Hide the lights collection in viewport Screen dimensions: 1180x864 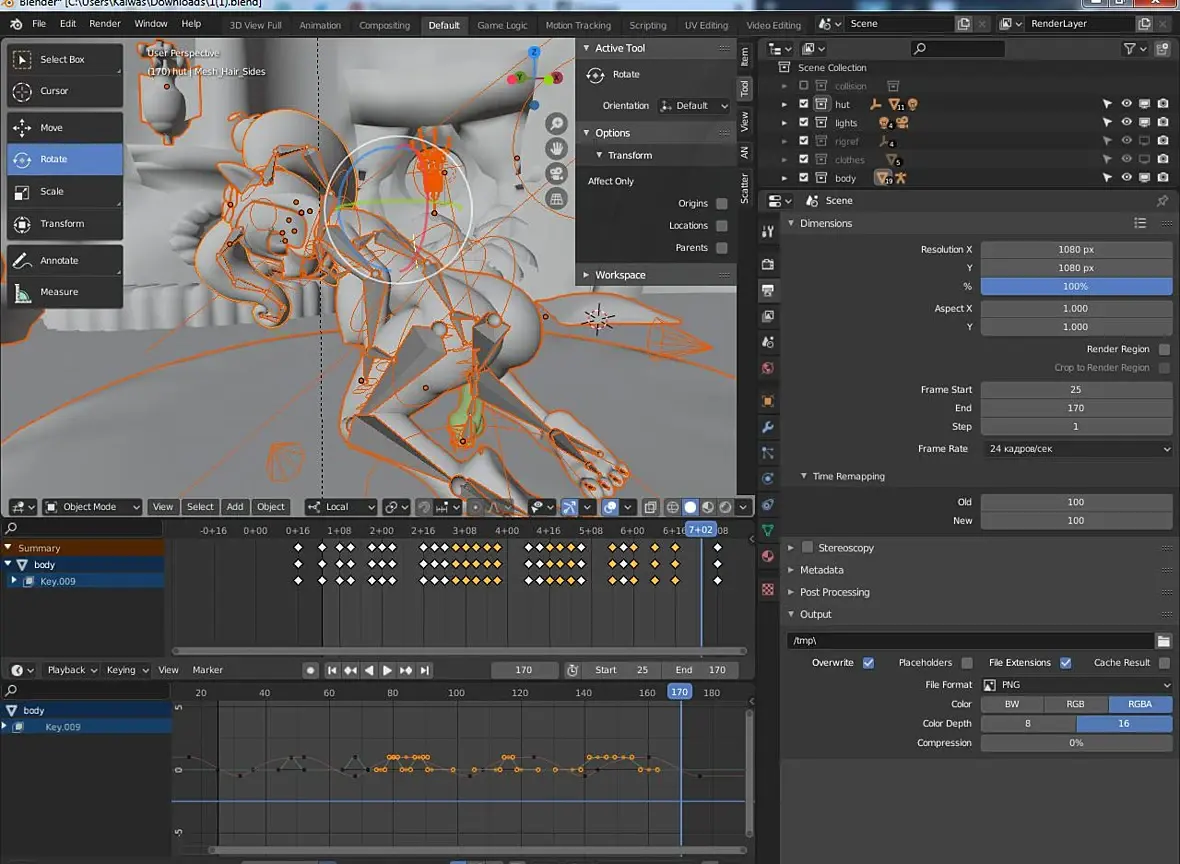coord(1126,123)
